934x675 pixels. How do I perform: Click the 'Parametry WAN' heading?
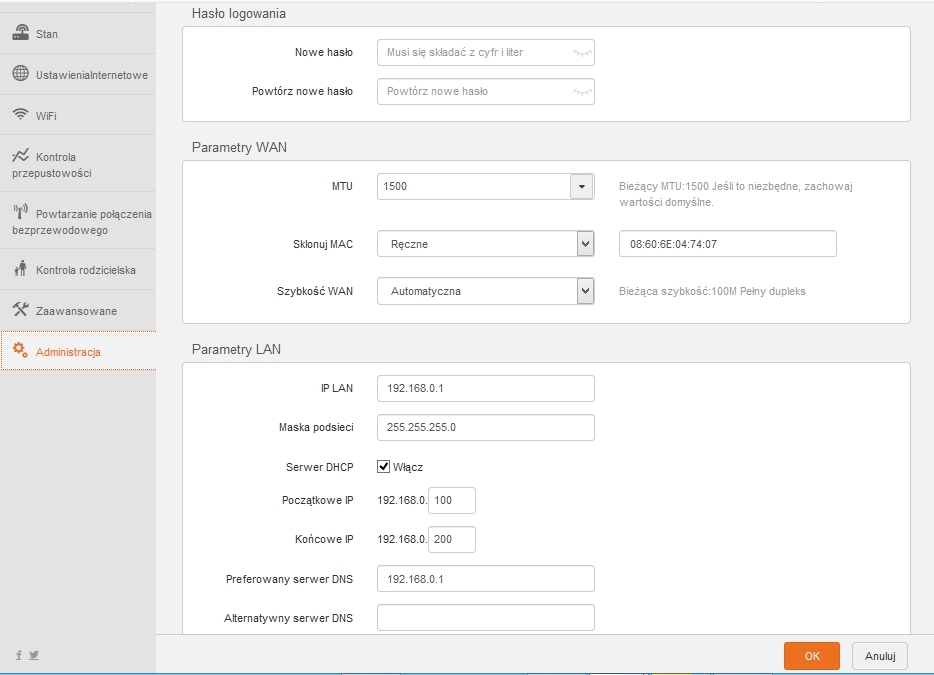tap(239, 147)
